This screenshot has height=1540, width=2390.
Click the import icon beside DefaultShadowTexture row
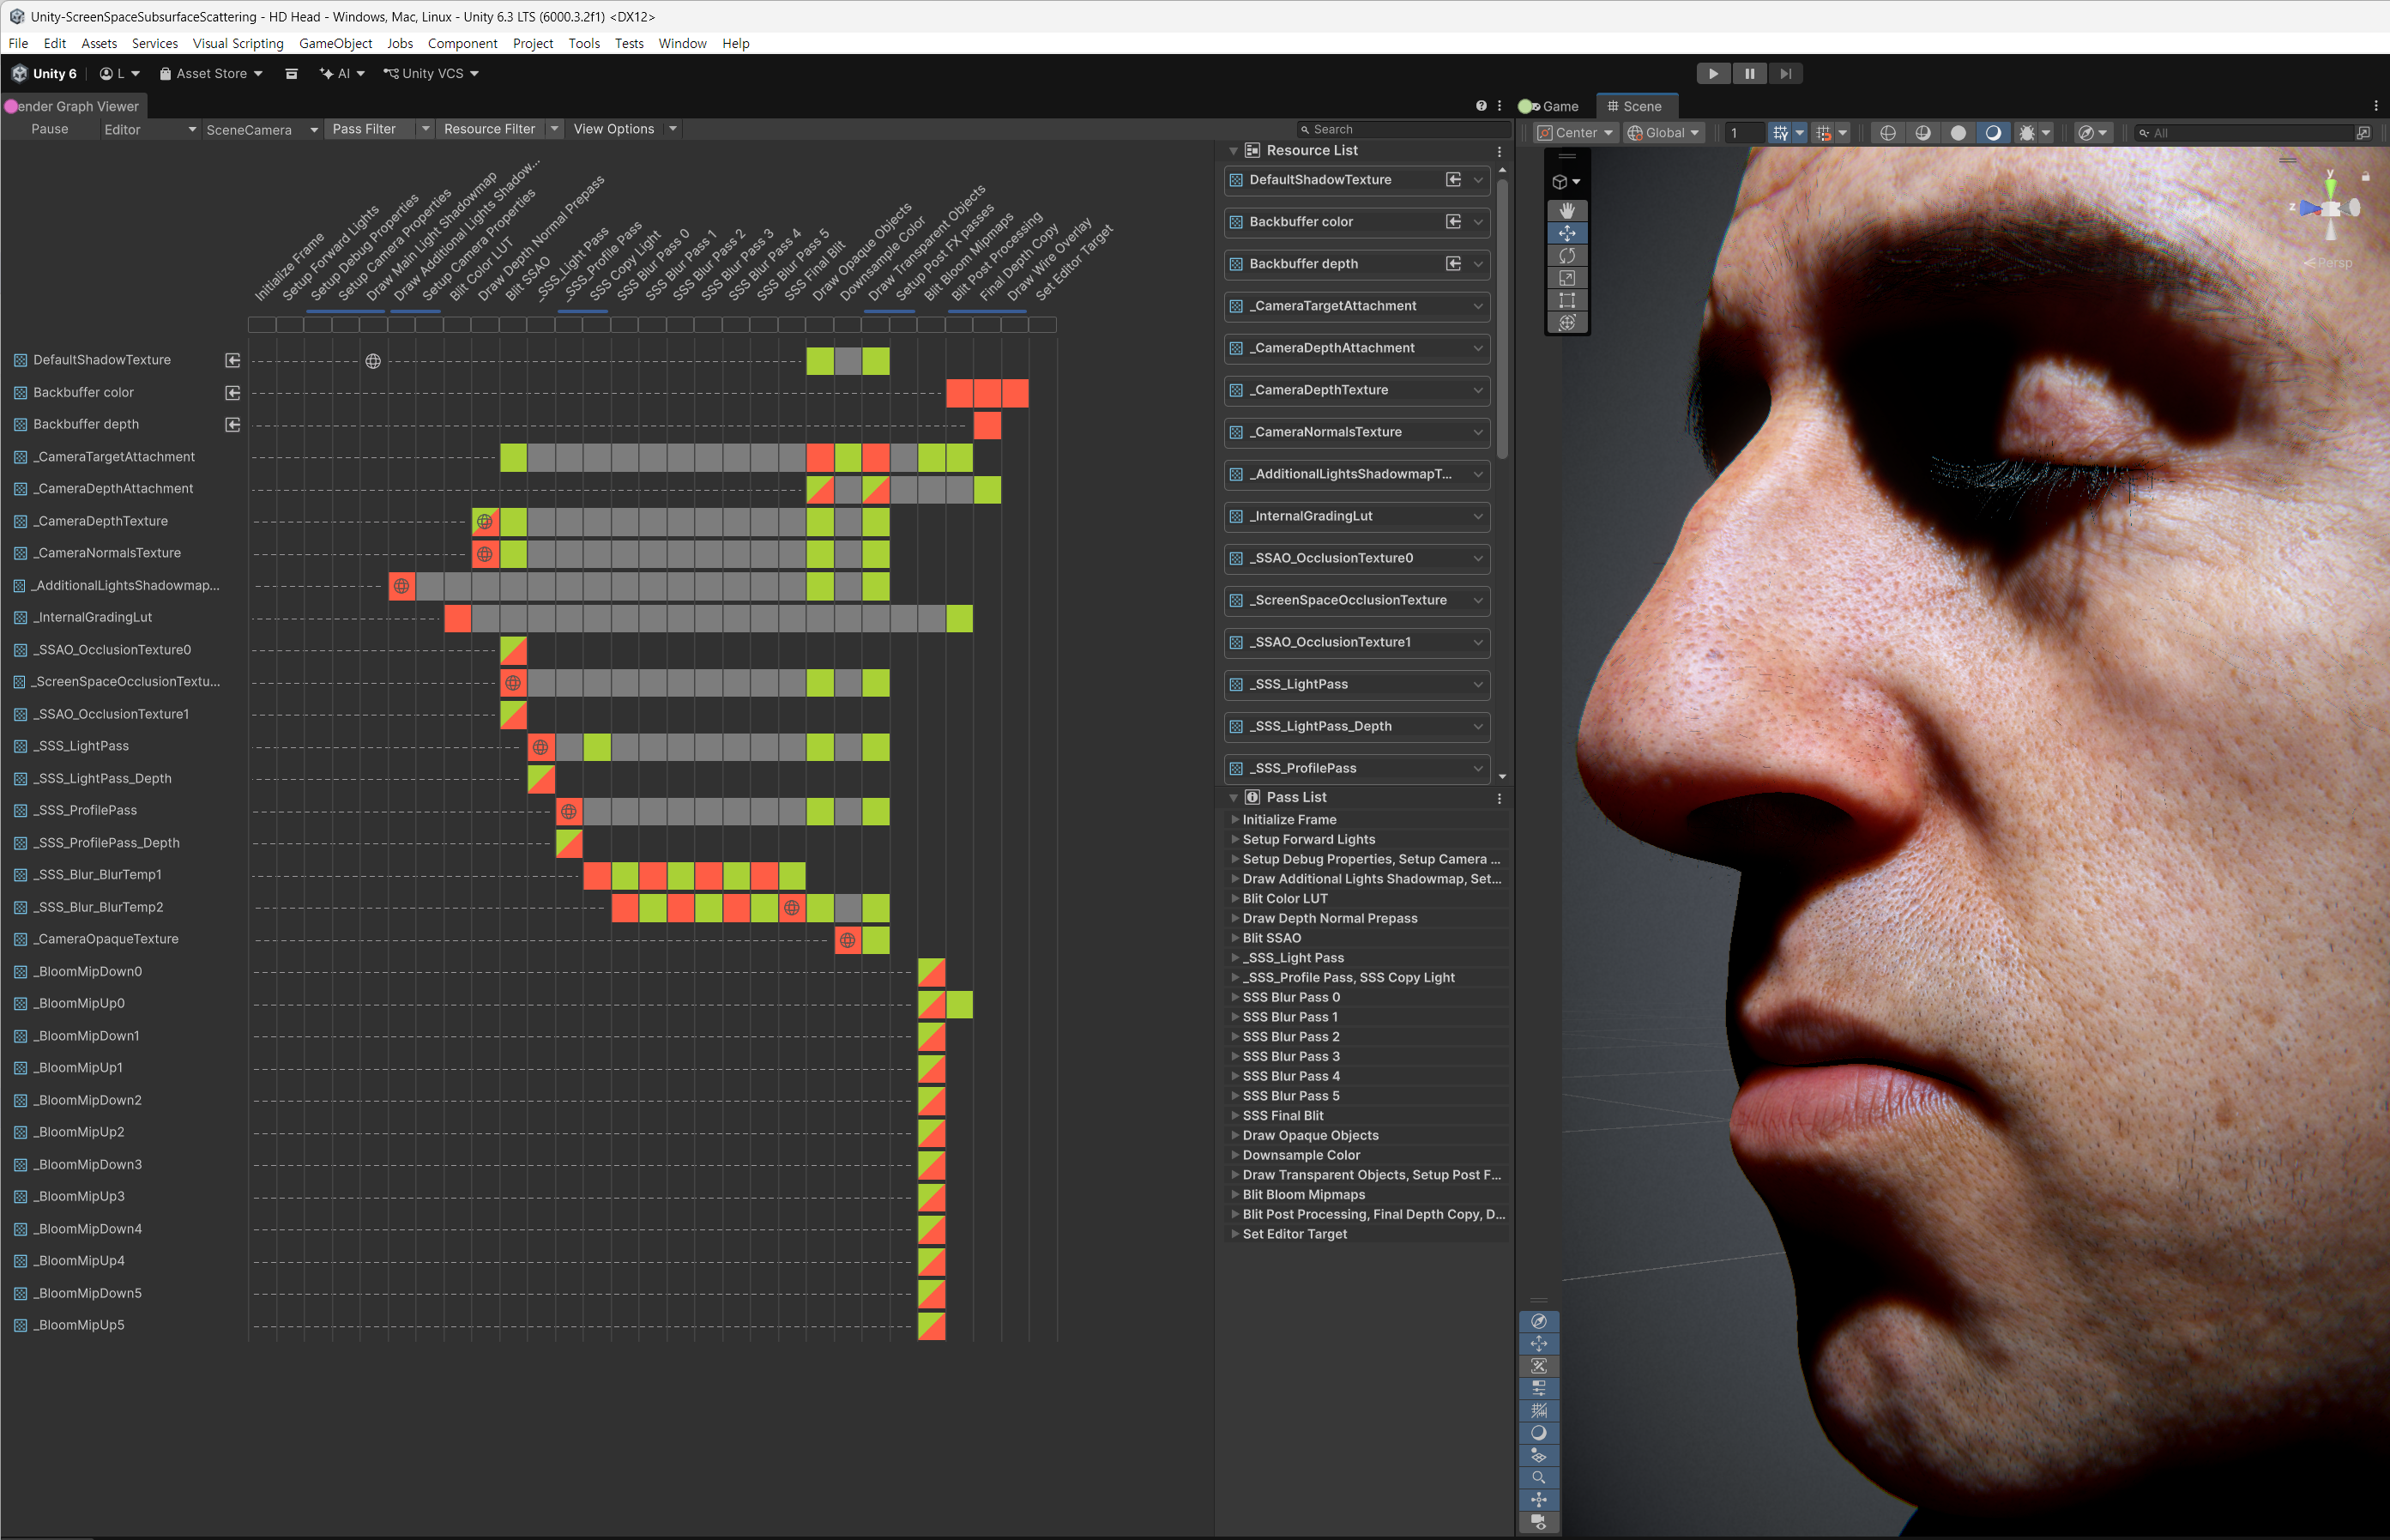(232, 360)
